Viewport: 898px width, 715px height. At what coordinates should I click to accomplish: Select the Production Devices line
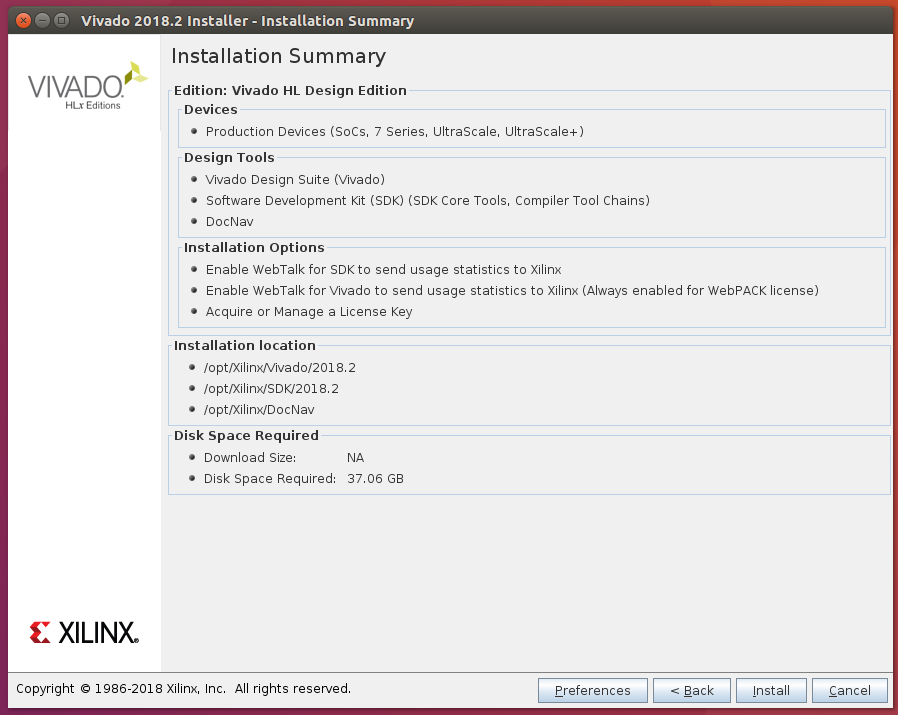click(395, 132)
